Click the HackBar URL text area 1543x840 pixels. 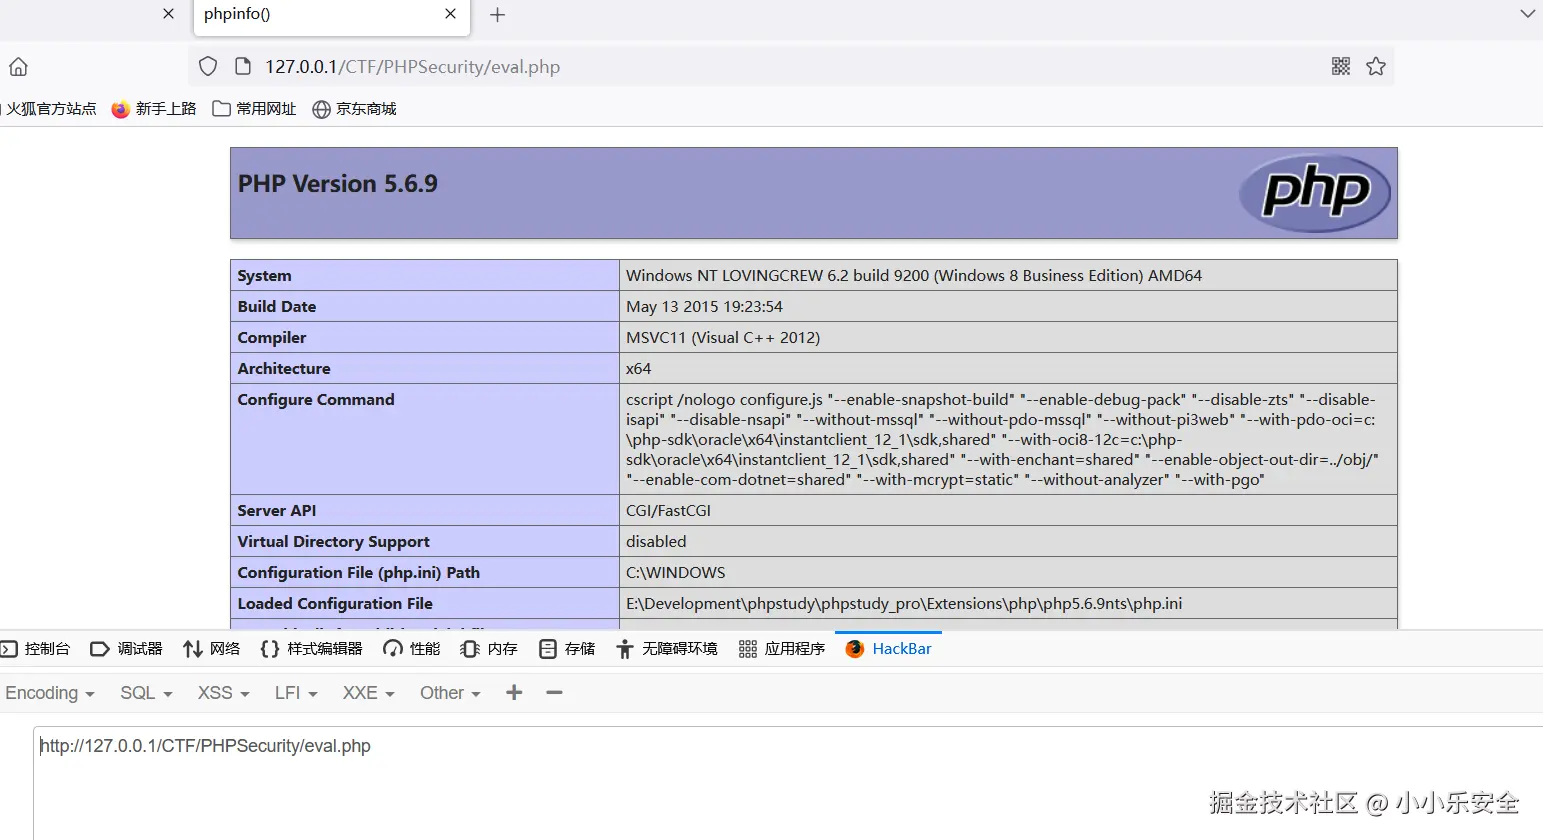(788, 783)
